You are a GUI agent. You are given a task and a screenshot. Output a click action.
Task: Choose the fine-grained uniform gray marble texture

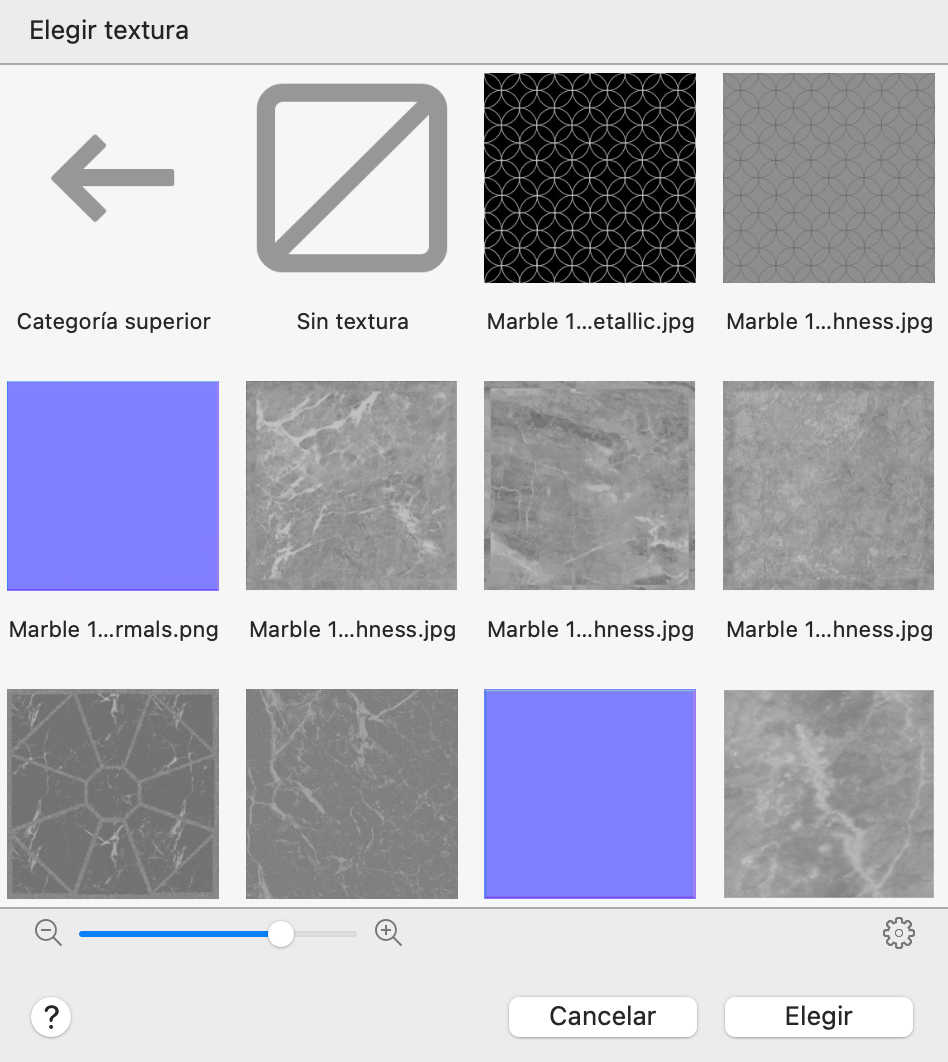(x=828, y=485)
